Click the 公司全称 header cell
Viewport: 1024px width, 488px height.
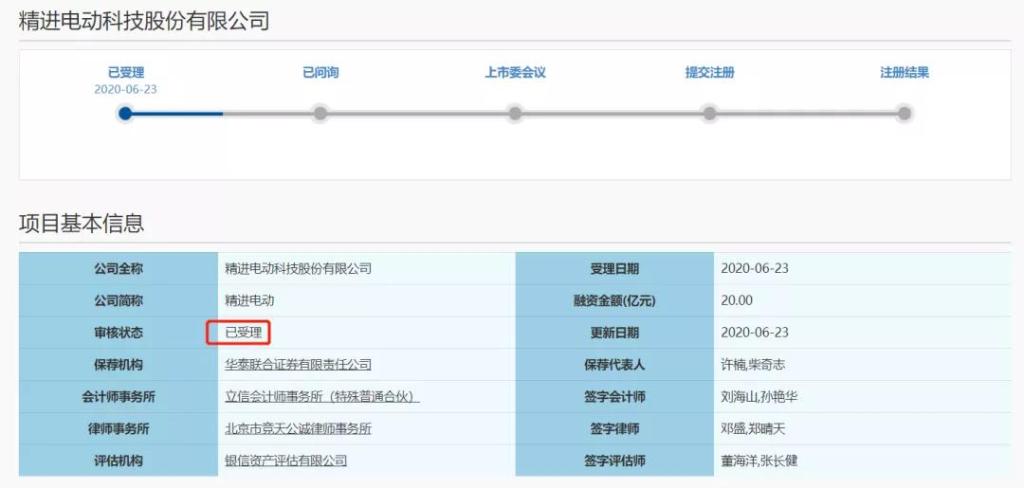pyautogui.click(x=118, y=268)
